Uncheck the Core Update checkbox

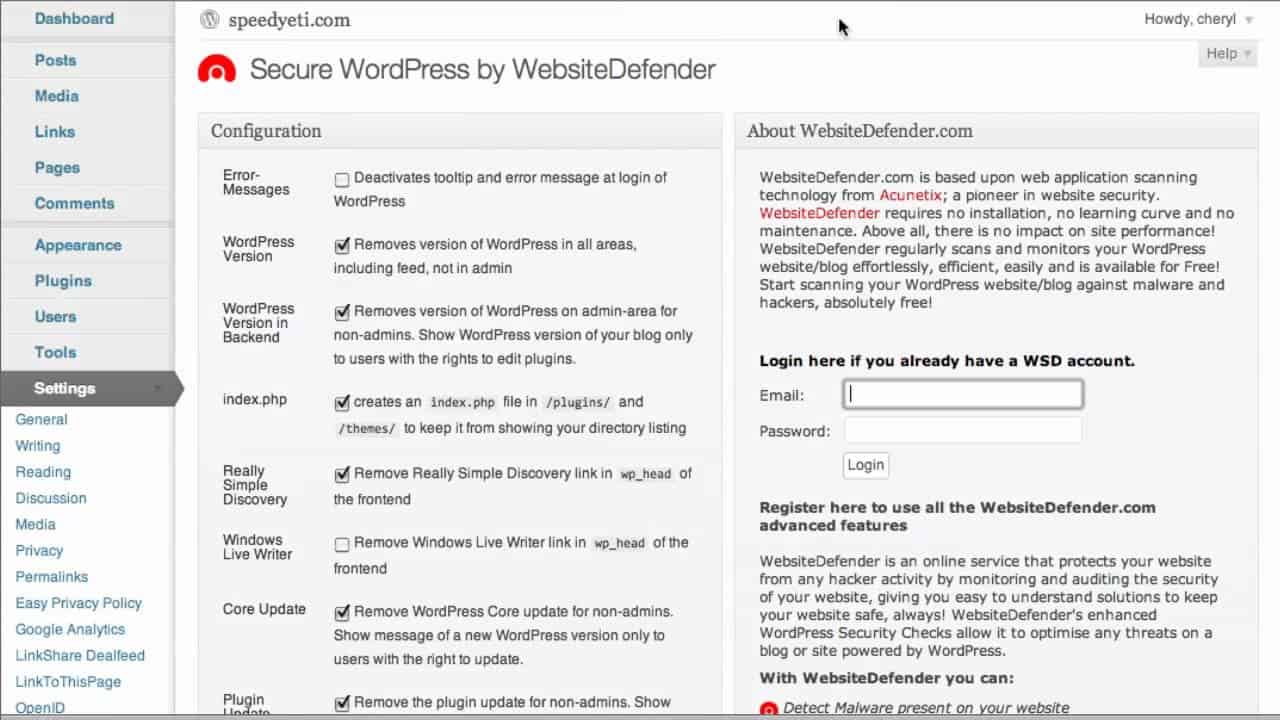pyautogui.click(x=342, y=612)
